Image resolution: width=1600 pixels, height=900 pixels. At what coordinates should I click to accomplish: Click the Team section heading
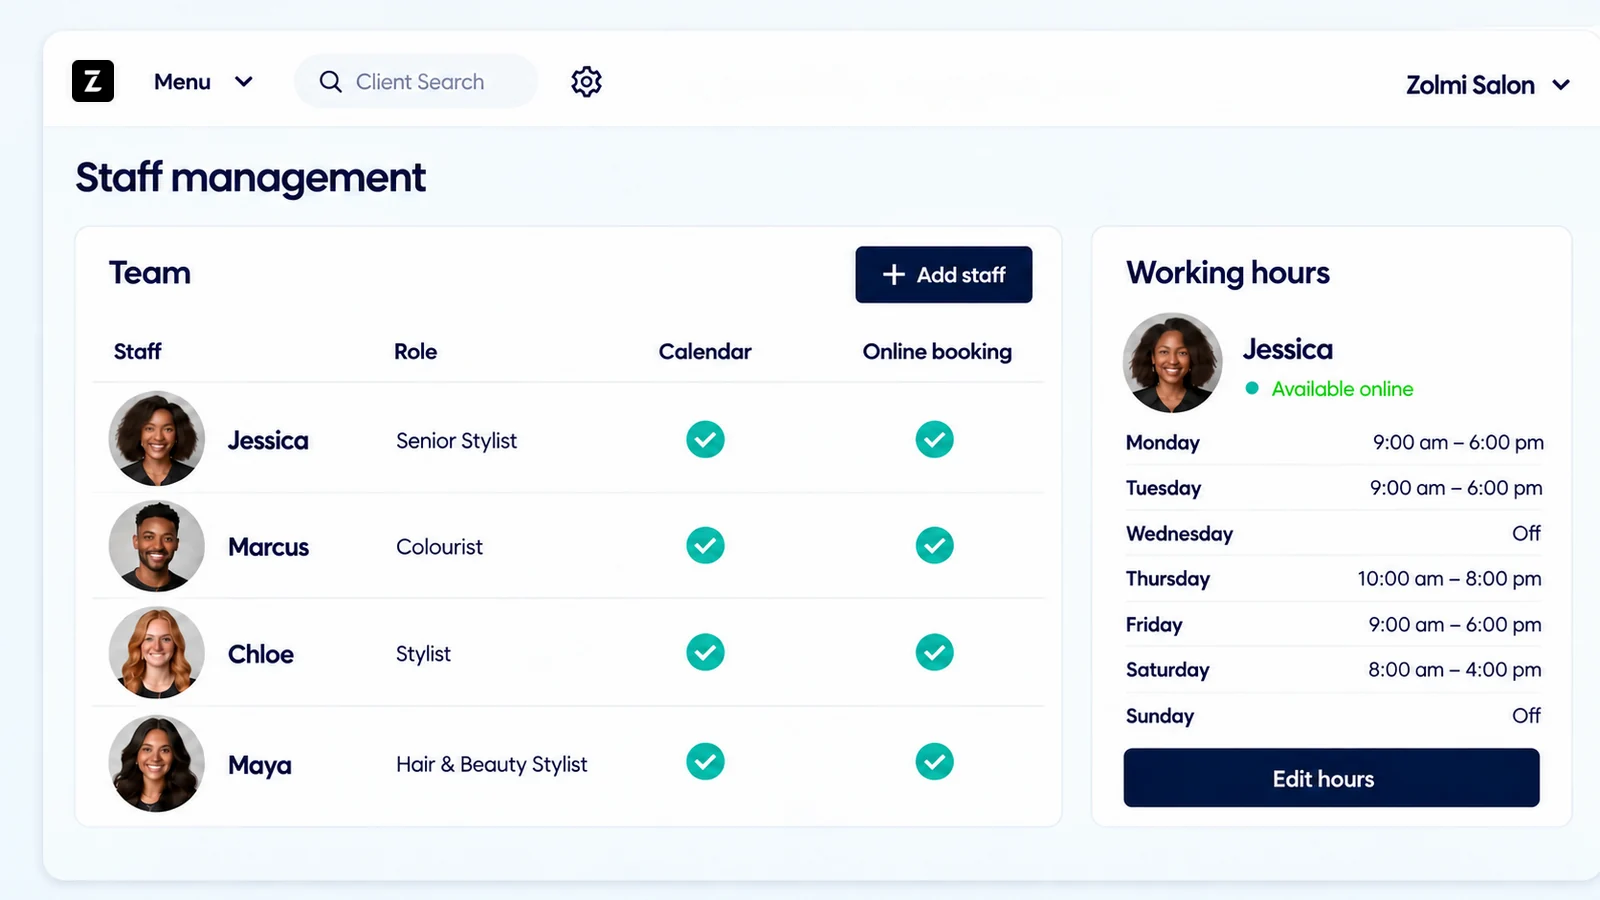click(150, 273)
